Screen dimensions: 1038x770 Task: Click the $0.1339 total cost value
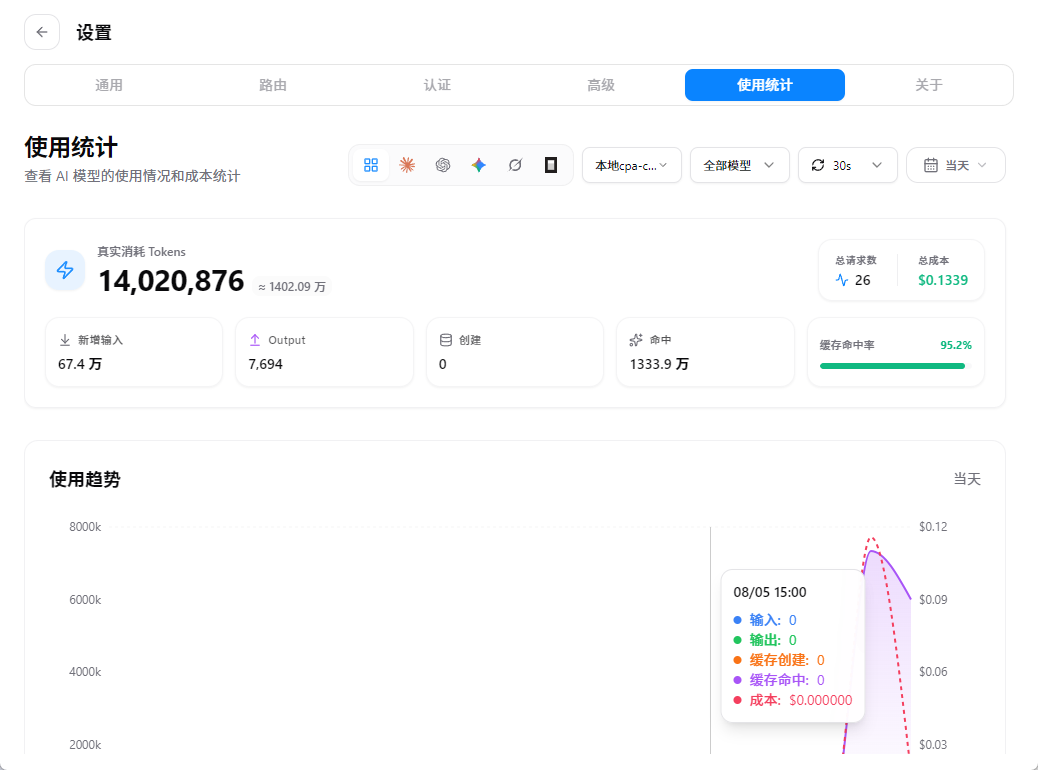tap(943, 280)
